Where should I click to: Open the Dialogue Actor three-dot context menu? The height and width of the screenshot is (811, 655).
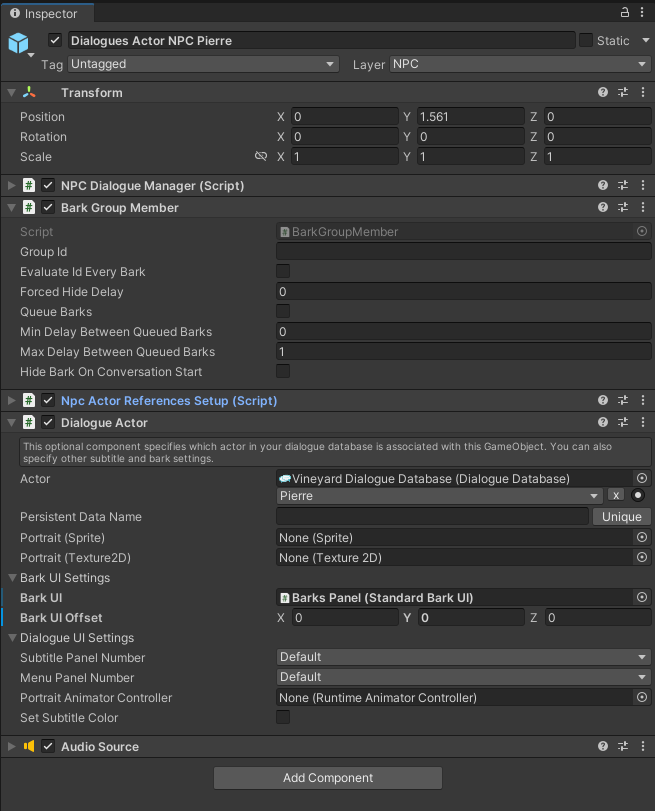(643, 422)
